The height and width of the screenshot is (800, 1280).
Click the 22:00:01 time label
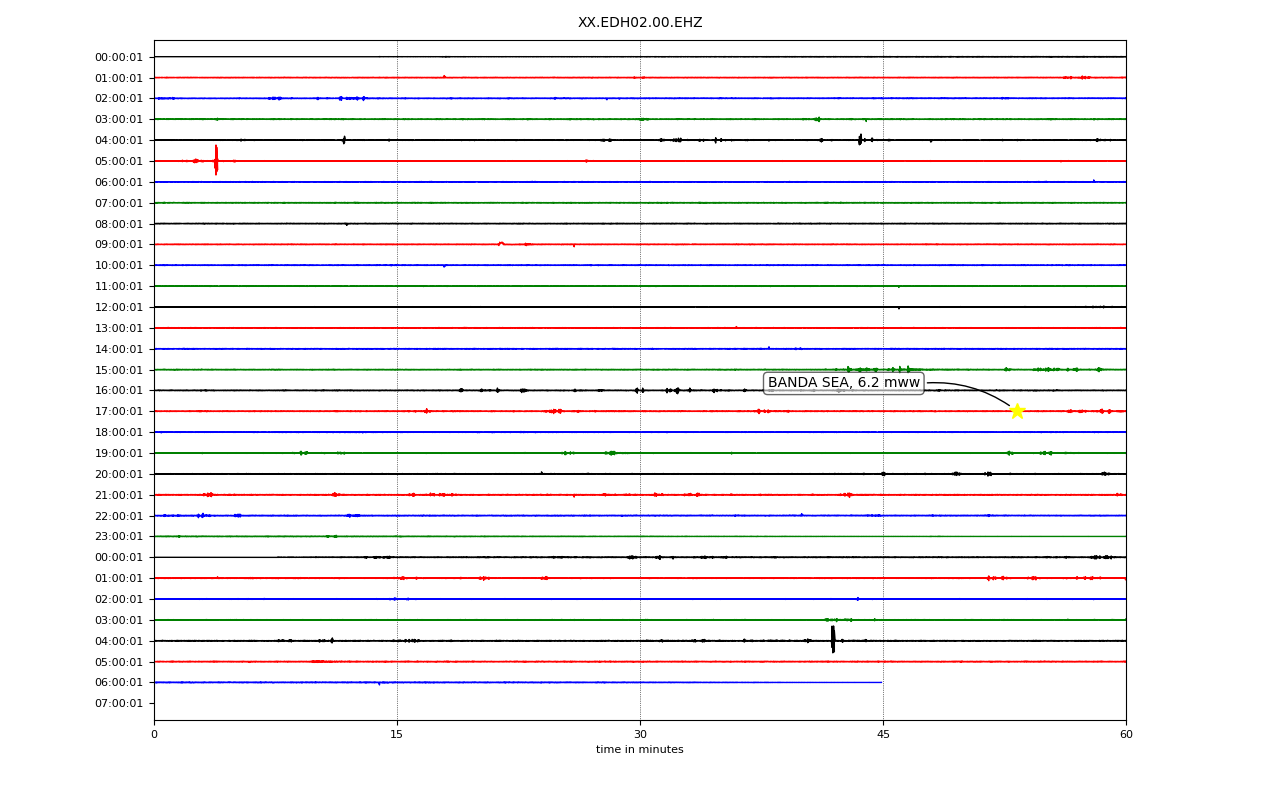pos(119,516)
